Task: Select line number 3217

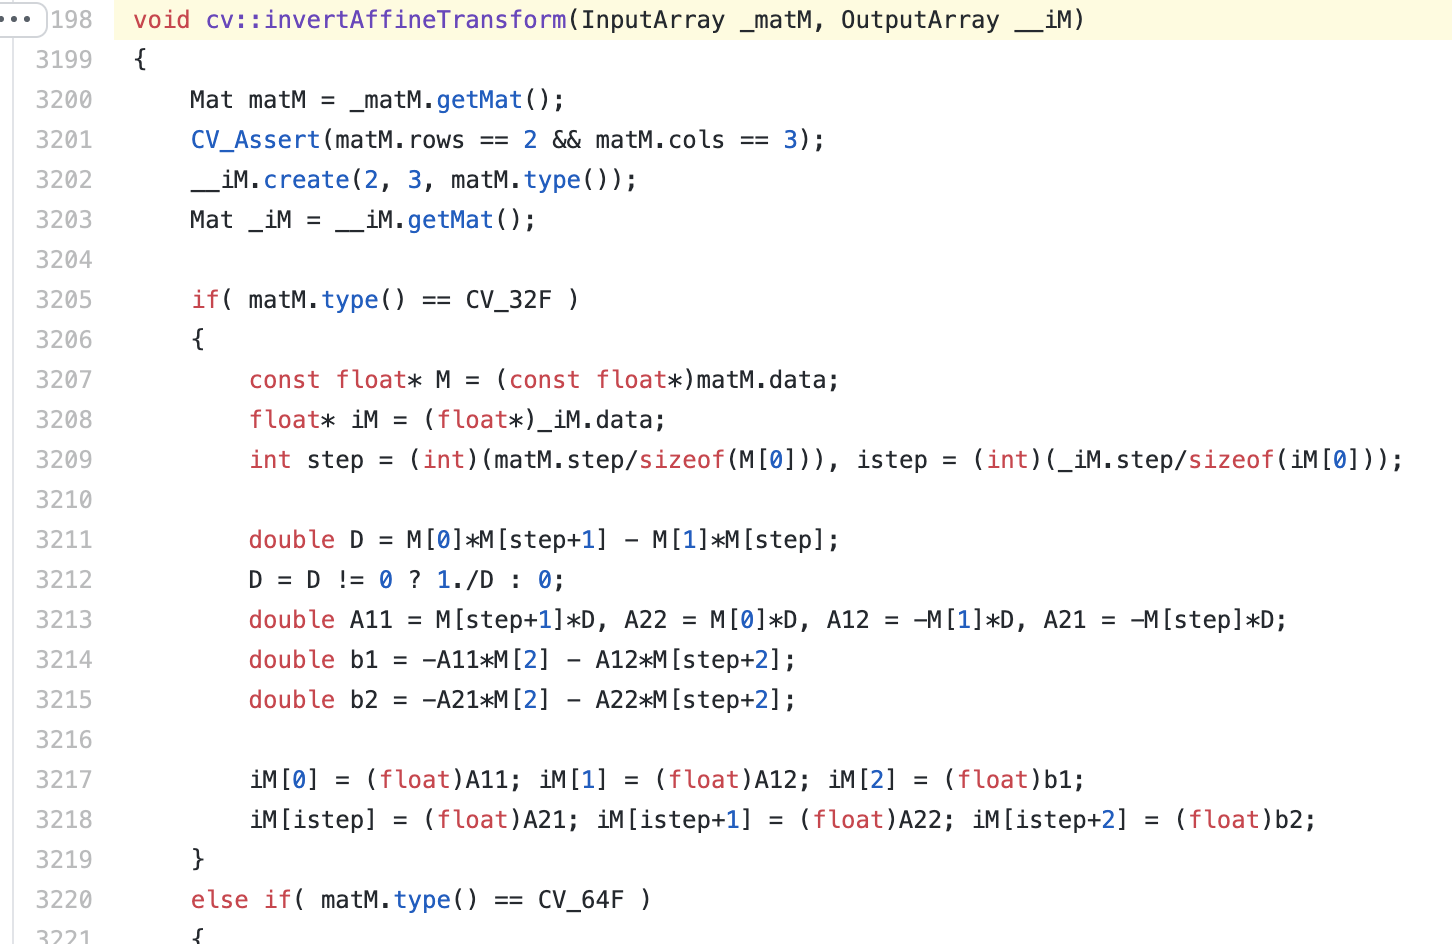Action: (x=64, y=779)
